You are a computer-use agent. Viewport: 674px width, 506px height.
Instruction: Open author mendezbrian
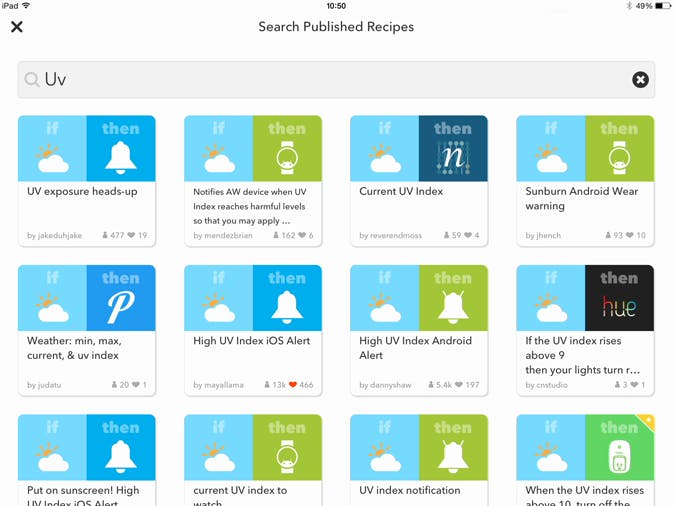pos(223,235)
